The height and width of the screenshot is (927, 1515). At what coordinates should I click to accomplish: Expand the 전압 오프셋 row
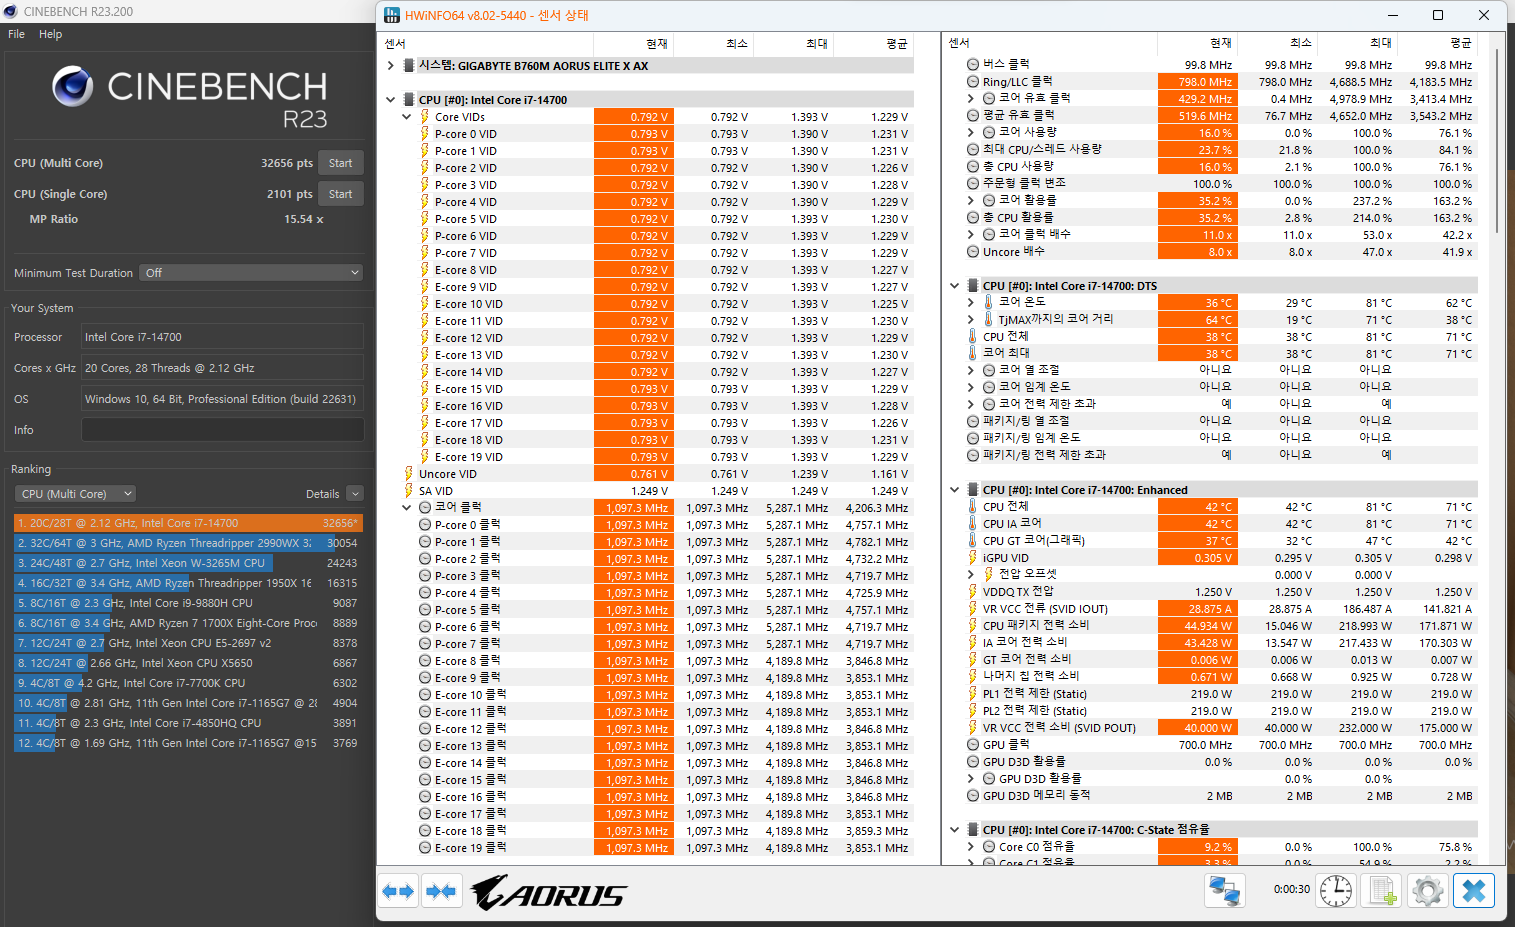click(x=971, y=575)
